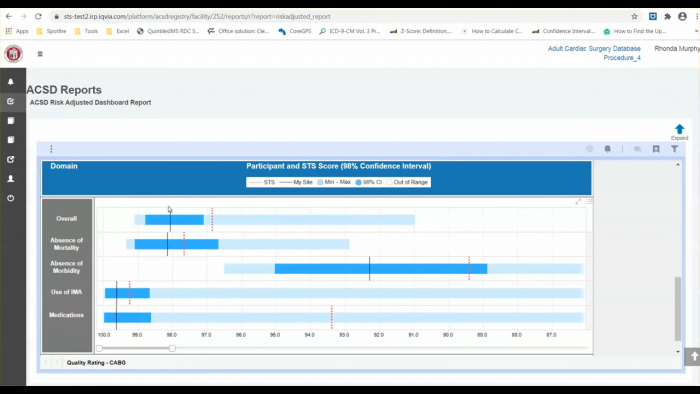Viewport: 700px width, 394px height.
Task: Open the browser extensions puzzle icon
Action: [x=667, y=17]
